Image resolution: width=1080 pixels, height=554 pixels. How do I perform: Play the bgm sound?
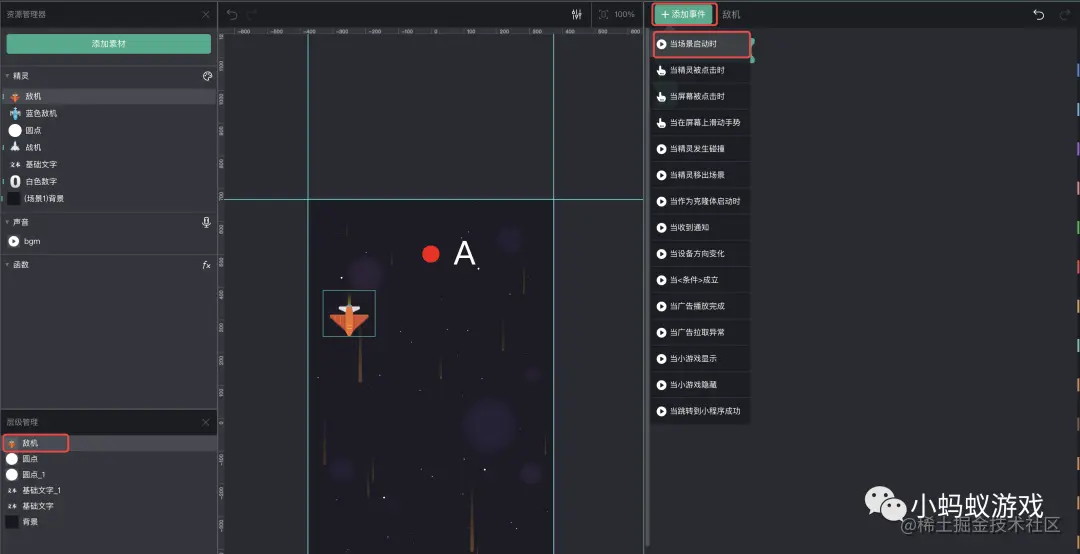click(14, 241)
